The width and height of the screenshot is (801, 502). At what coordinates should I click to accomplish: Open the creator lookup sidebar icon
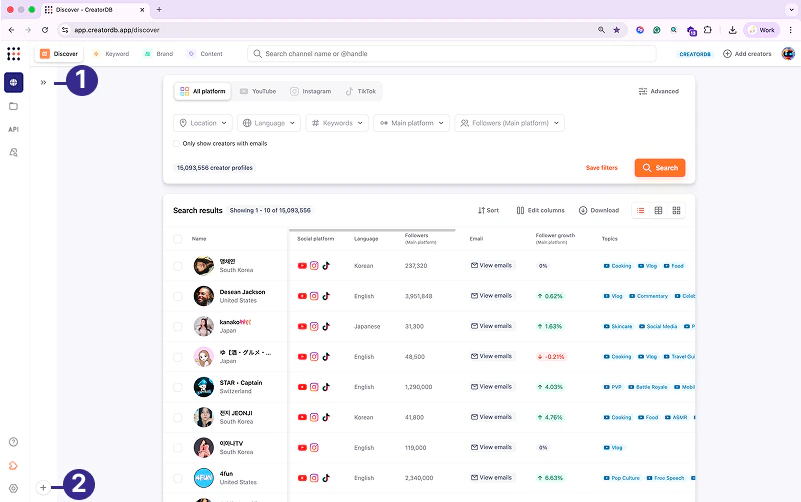(x=14, y=152)
